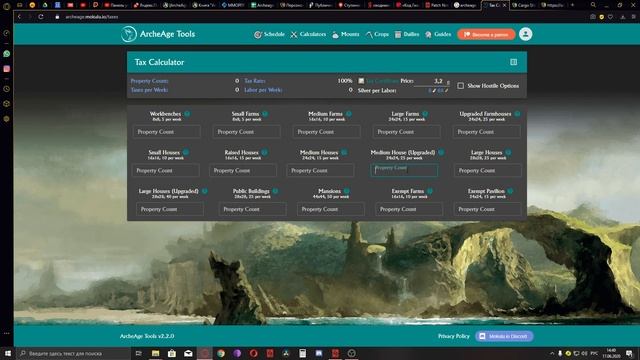Focus Upgraded Farmhouses Property Count field
Image resolution: width=640 pixels, height=360 pixels.
[x=486, y=132]
